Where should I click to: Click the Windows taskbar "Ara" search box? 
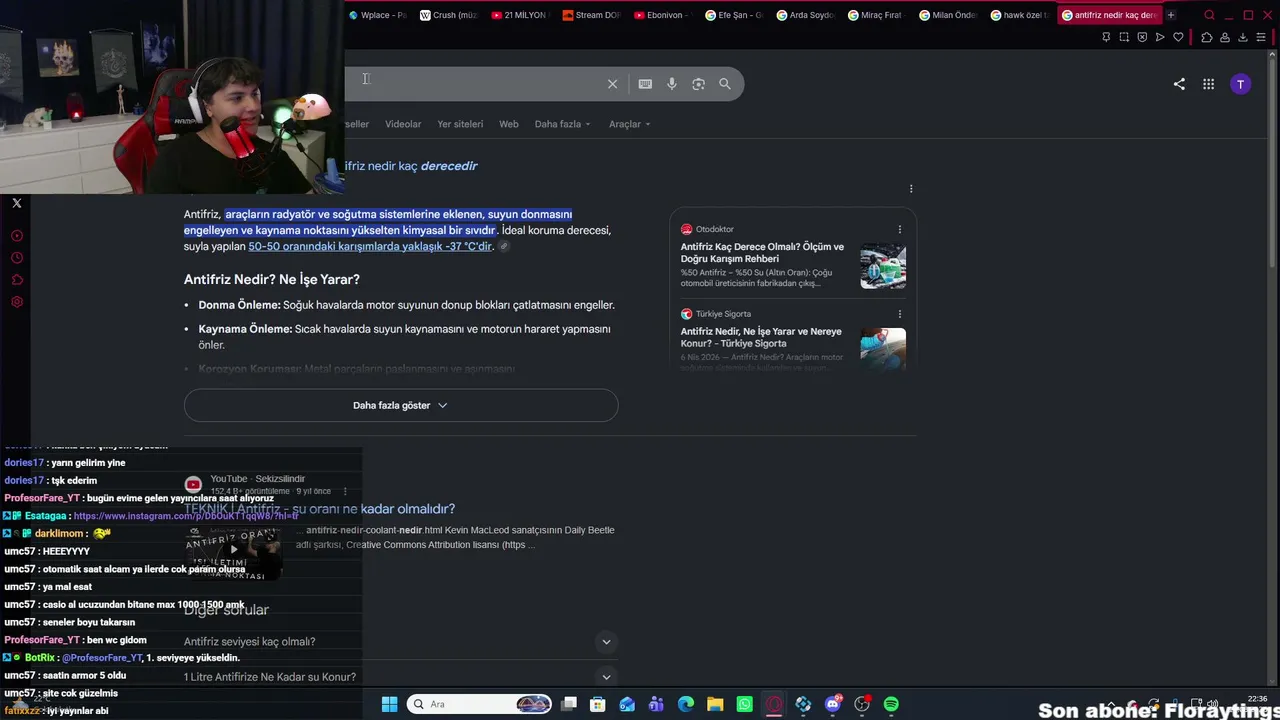(x=480, y=704)
